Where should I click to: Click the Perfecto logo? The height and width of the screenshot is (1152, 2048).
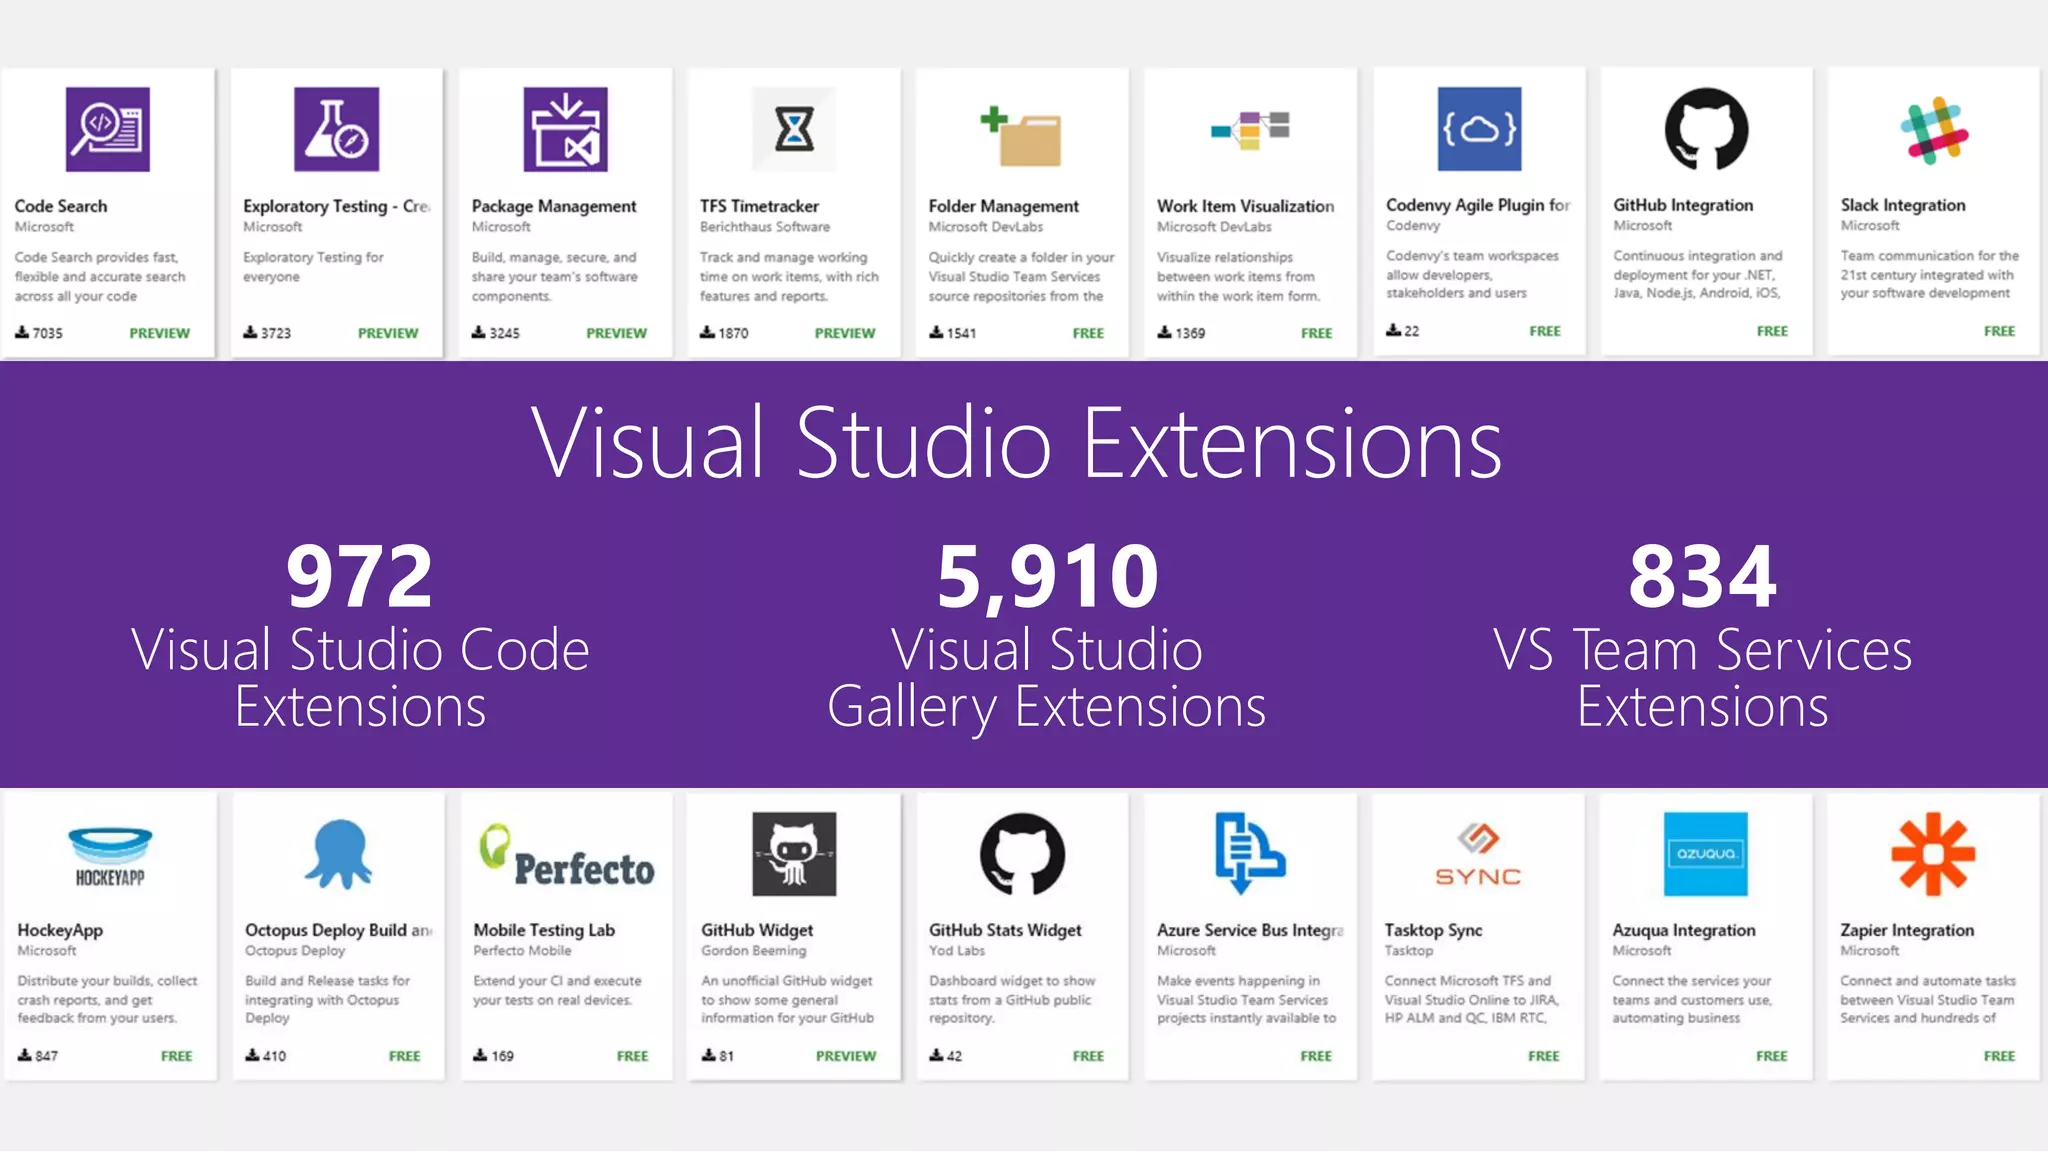pyautogui.click(x=566, y=857)
